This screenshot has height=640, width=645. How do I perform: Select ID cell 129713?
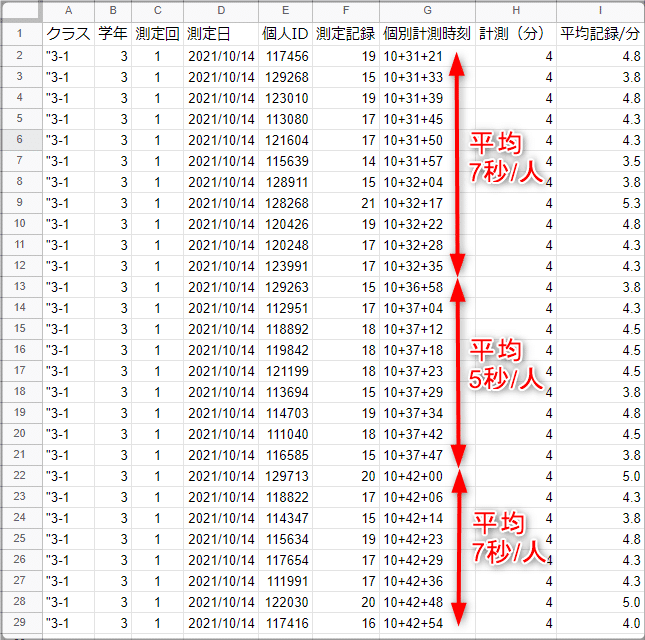click(x=285, y=476)
